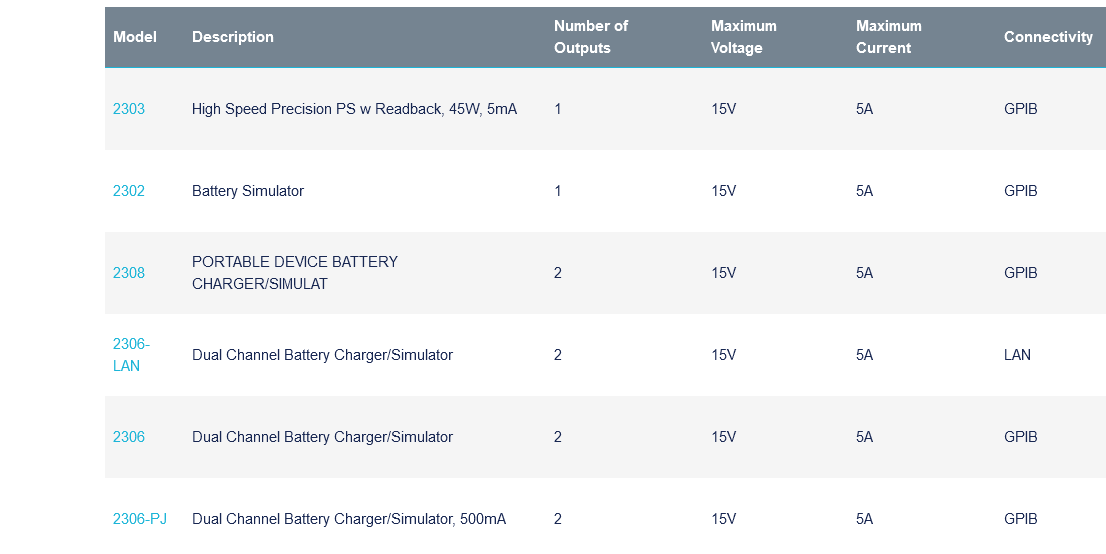
Task: Select the Battery Simulator description text
Action: point(248,191)
